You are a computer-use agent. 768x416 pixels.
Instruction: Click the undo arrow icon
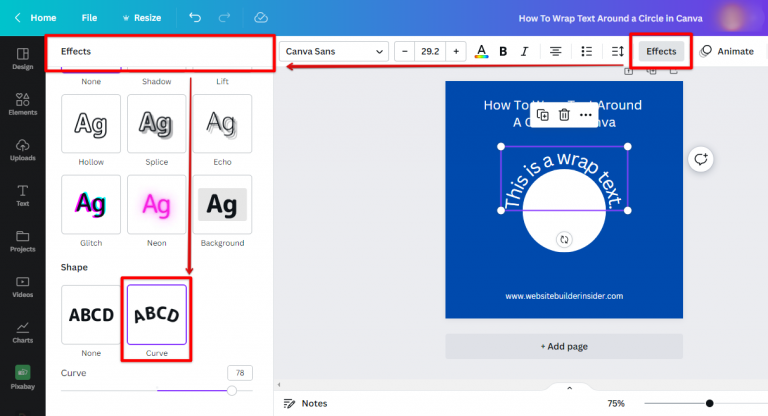click(194, 18)
